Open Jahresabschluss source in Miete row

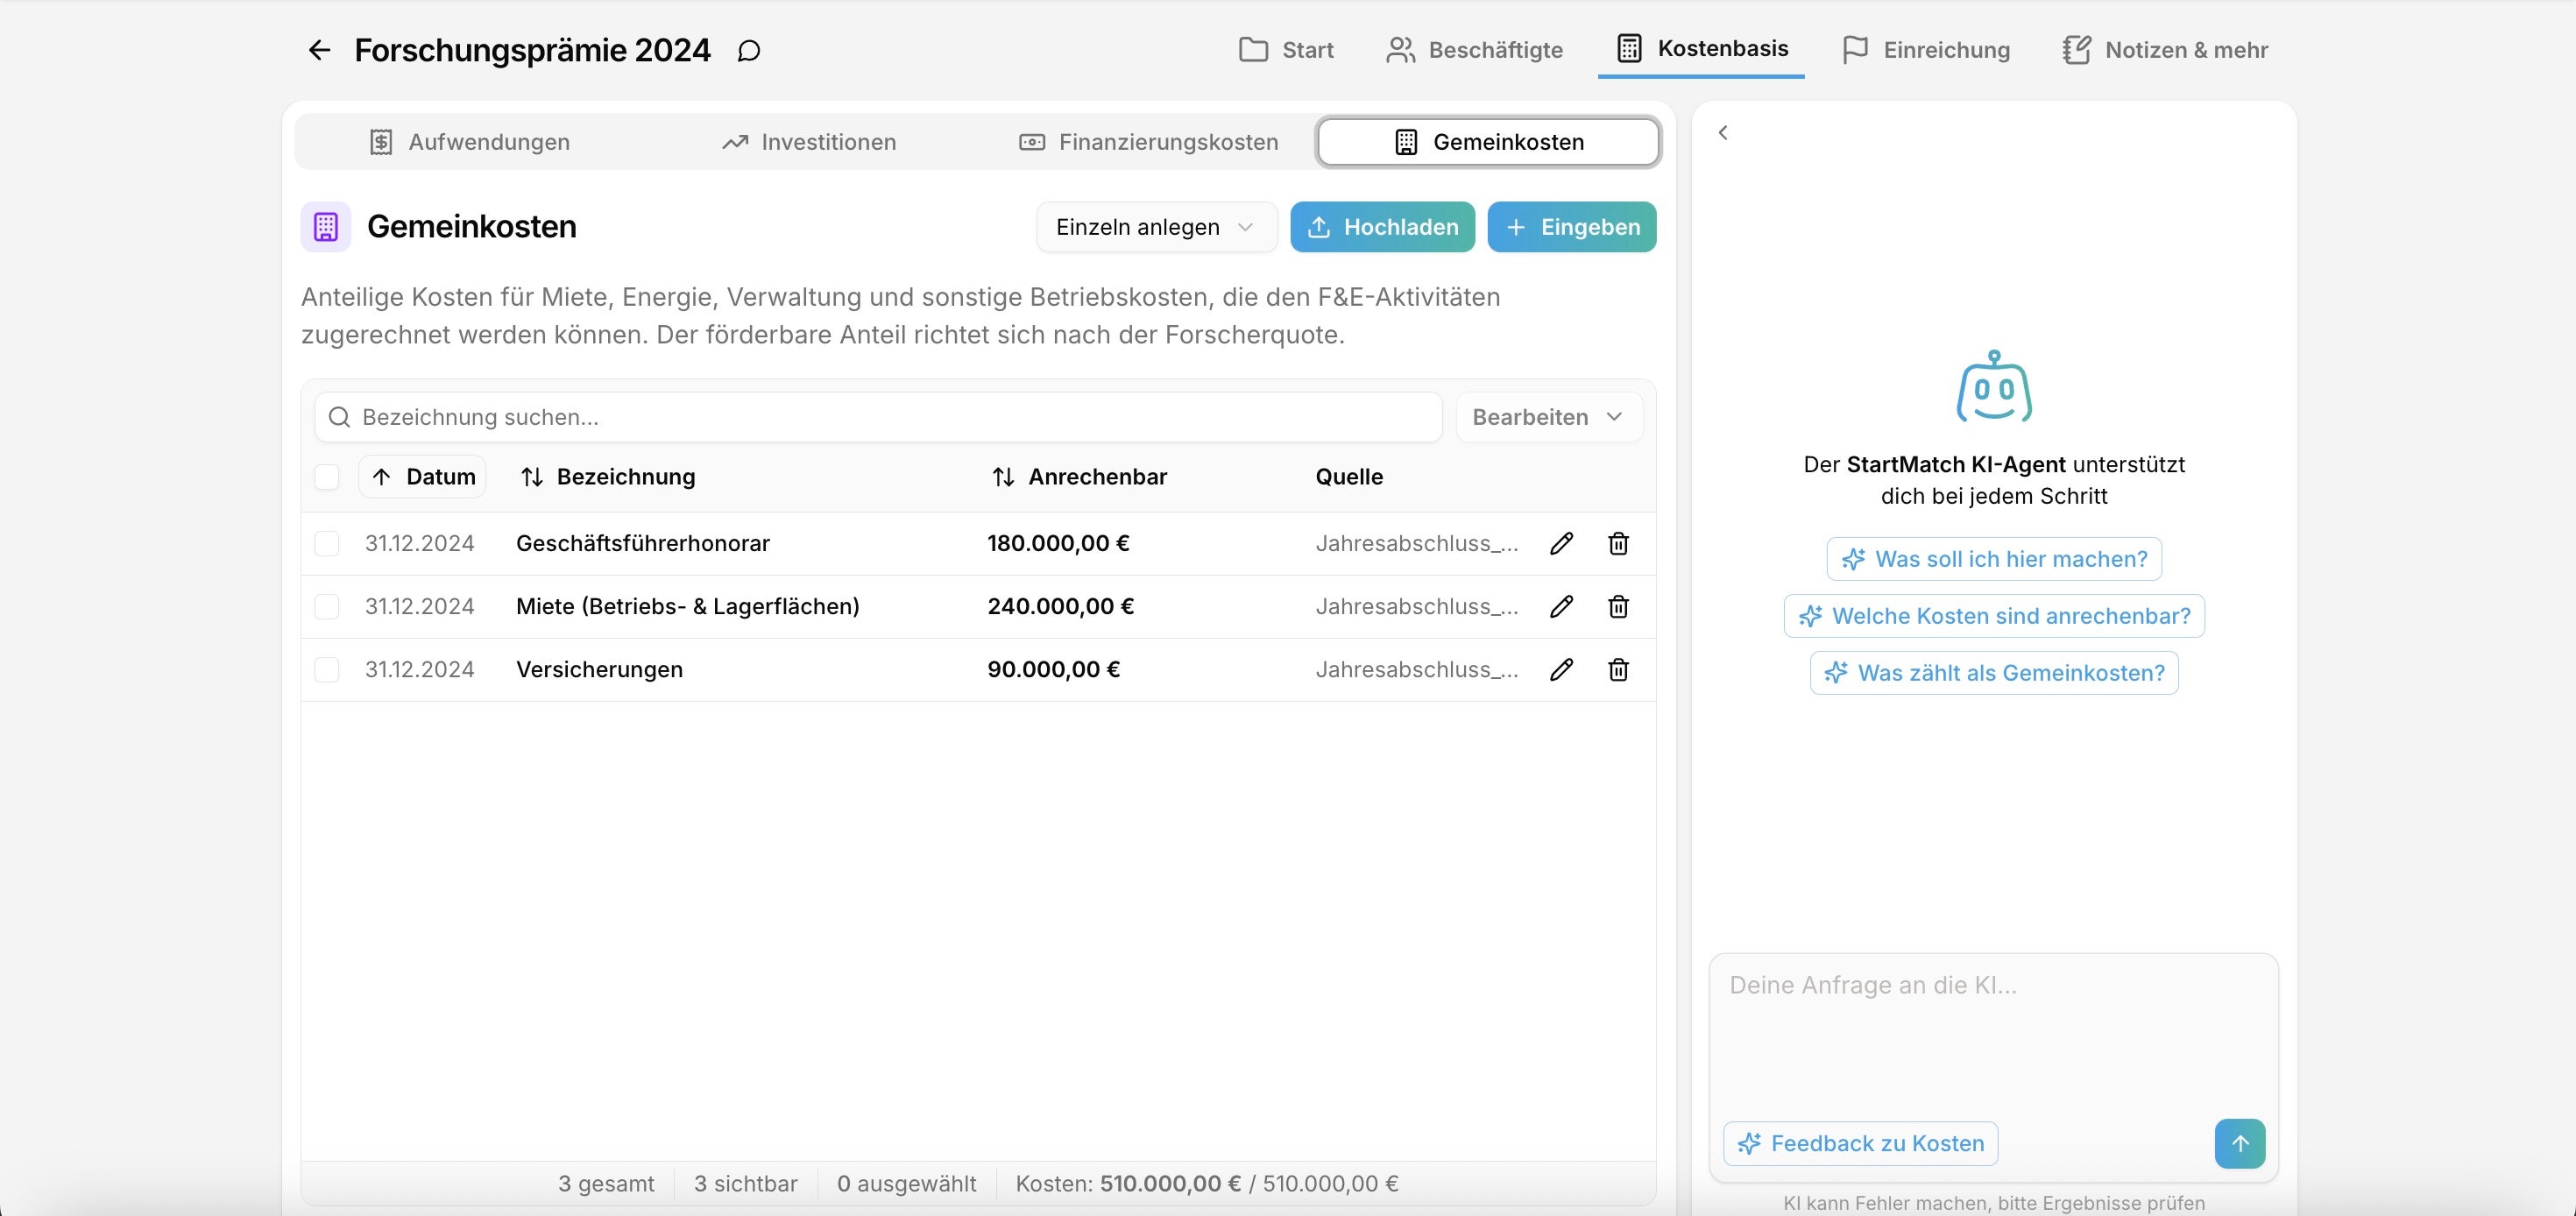(1417, 606)
